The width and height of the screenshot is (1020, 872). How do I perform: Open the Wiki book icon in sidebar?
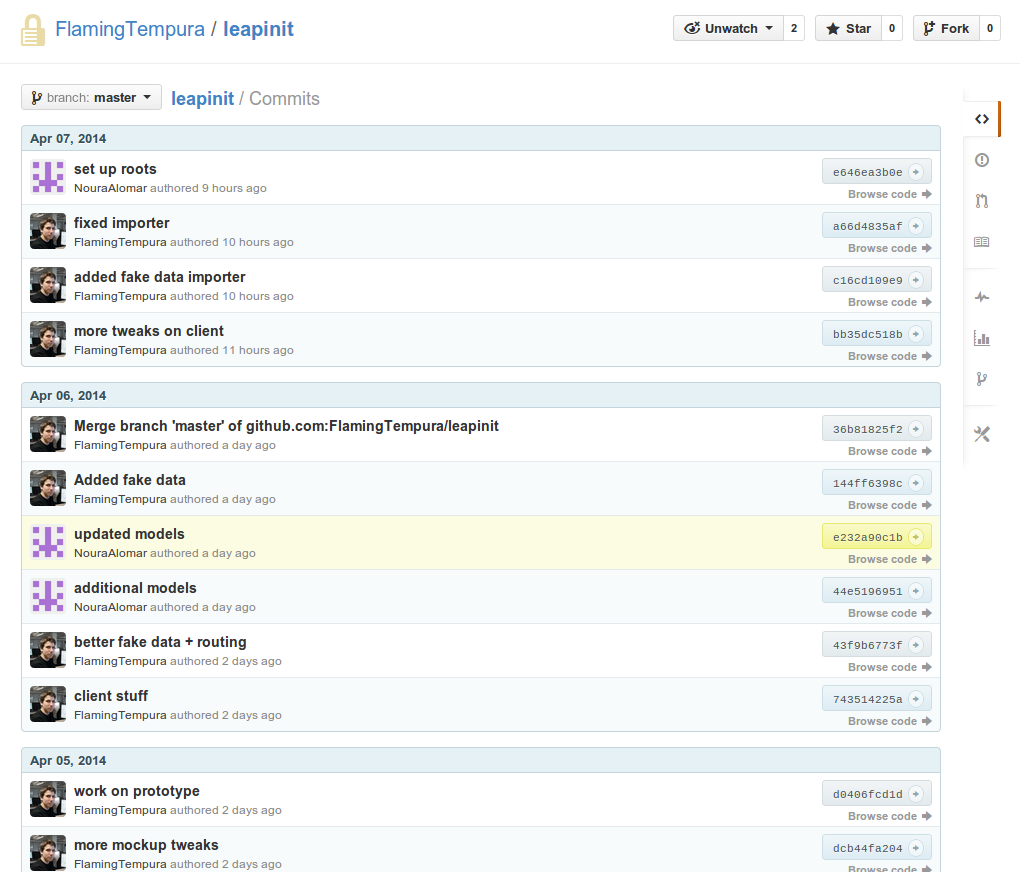[981, 242]
